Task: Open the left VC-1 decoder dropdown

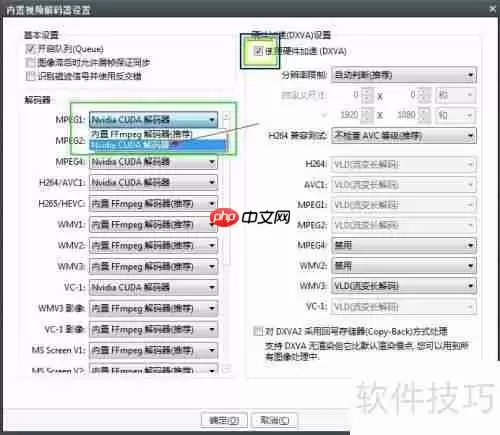Action: (154, 287)
